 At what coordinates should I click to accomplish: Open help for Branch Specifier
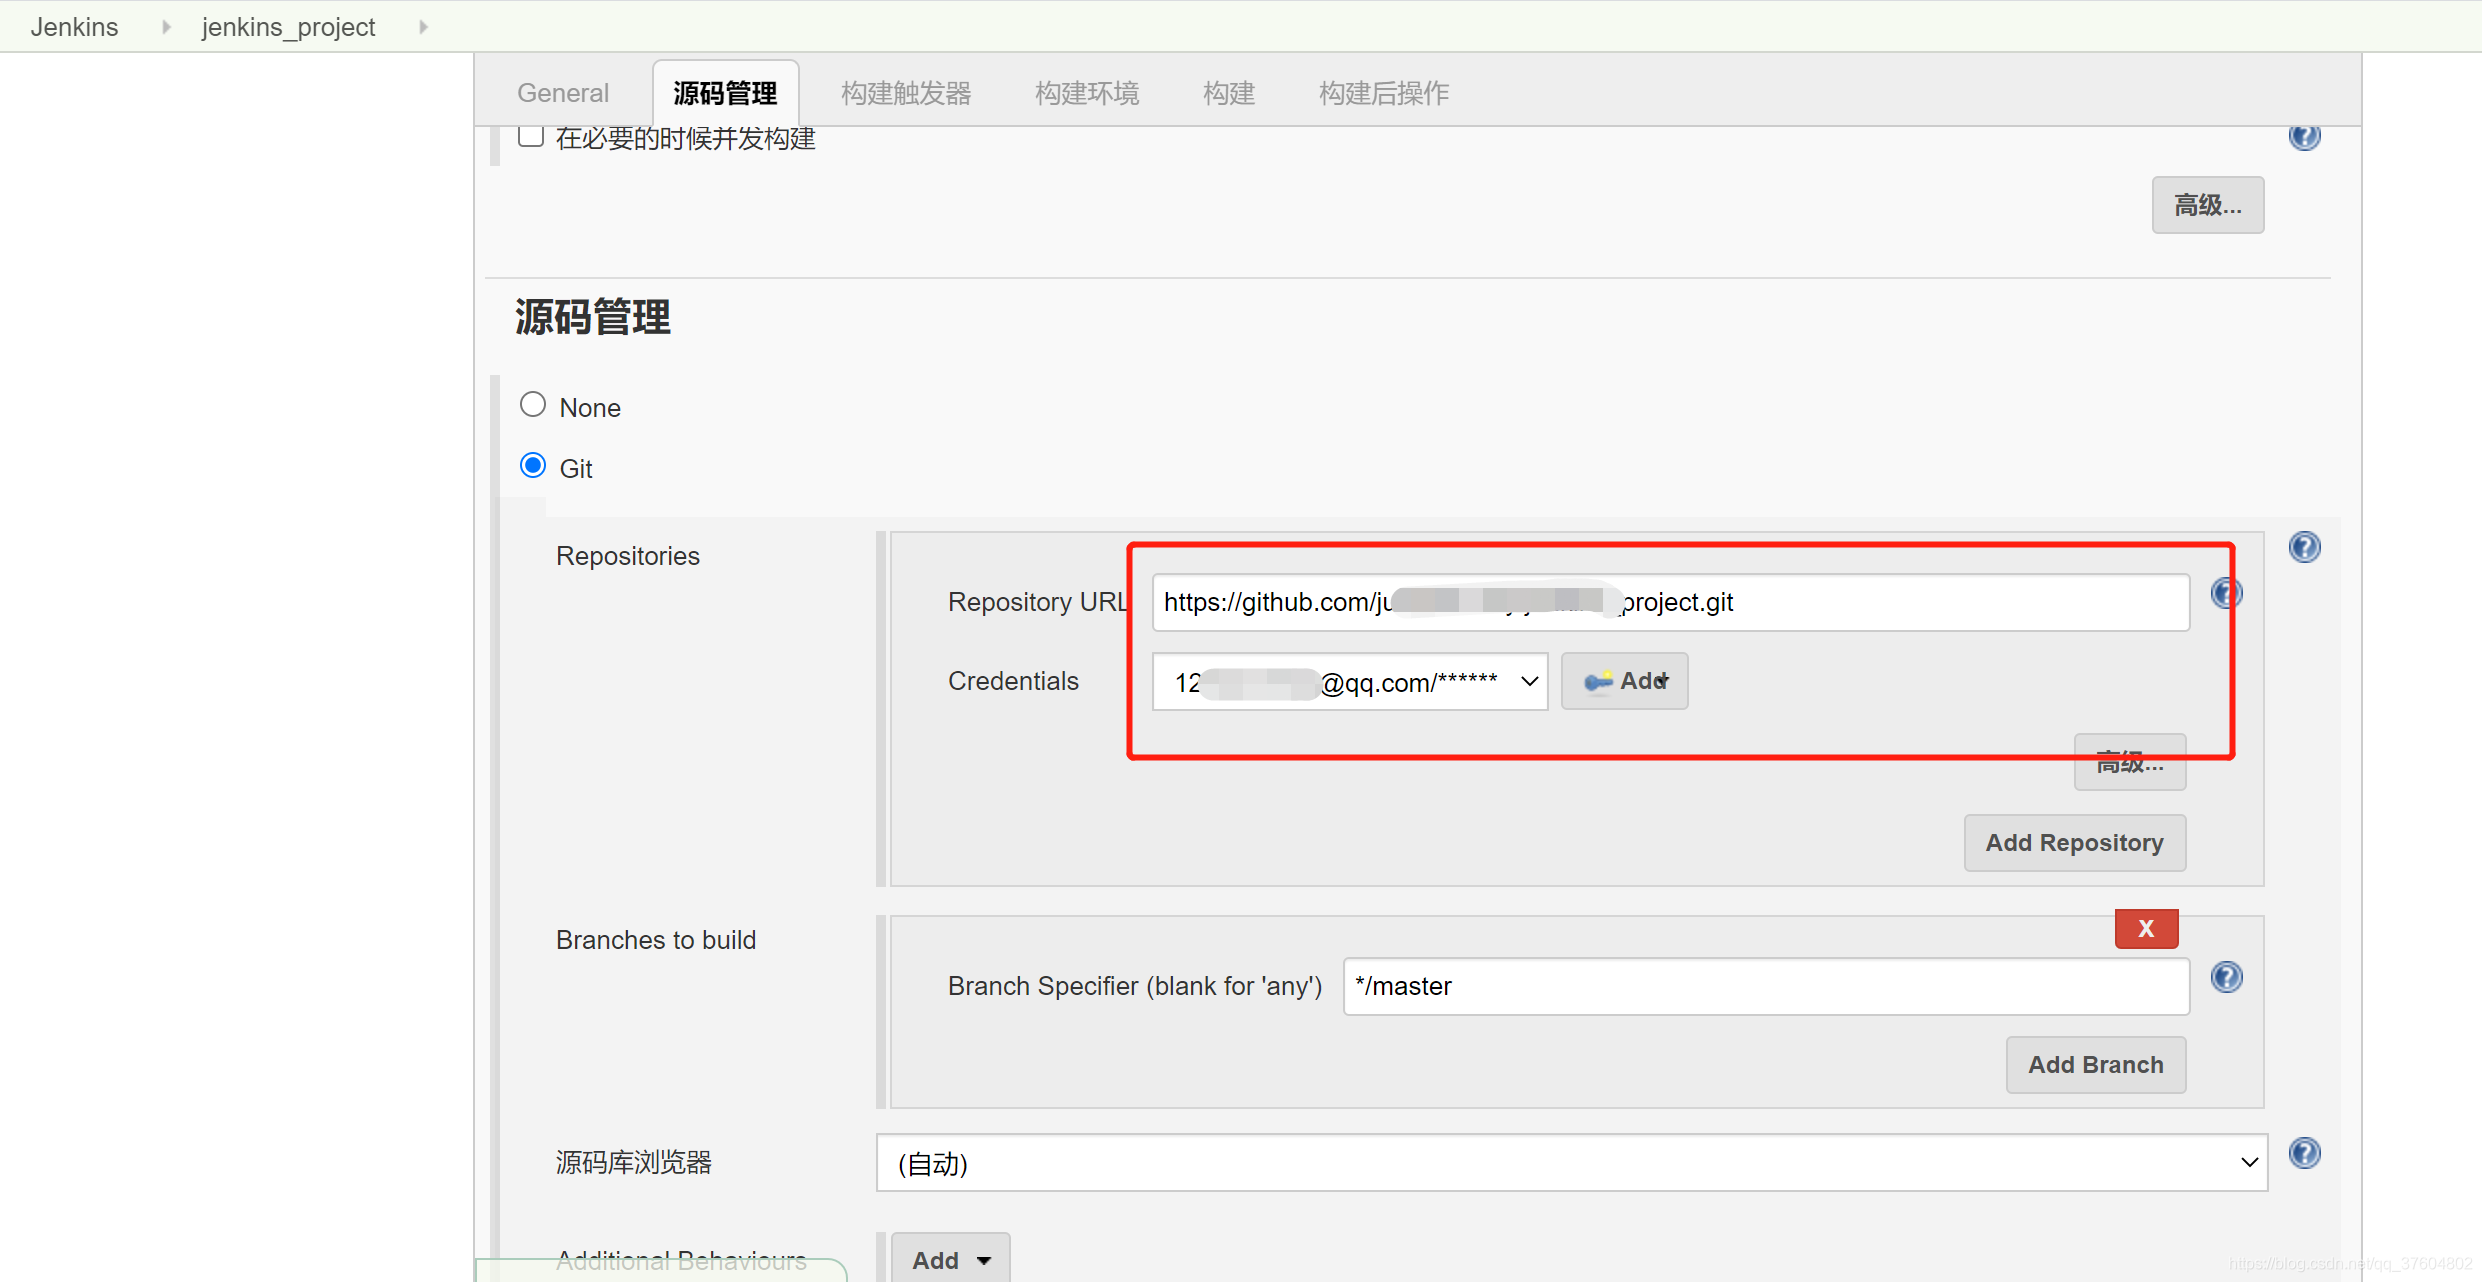2227,977
